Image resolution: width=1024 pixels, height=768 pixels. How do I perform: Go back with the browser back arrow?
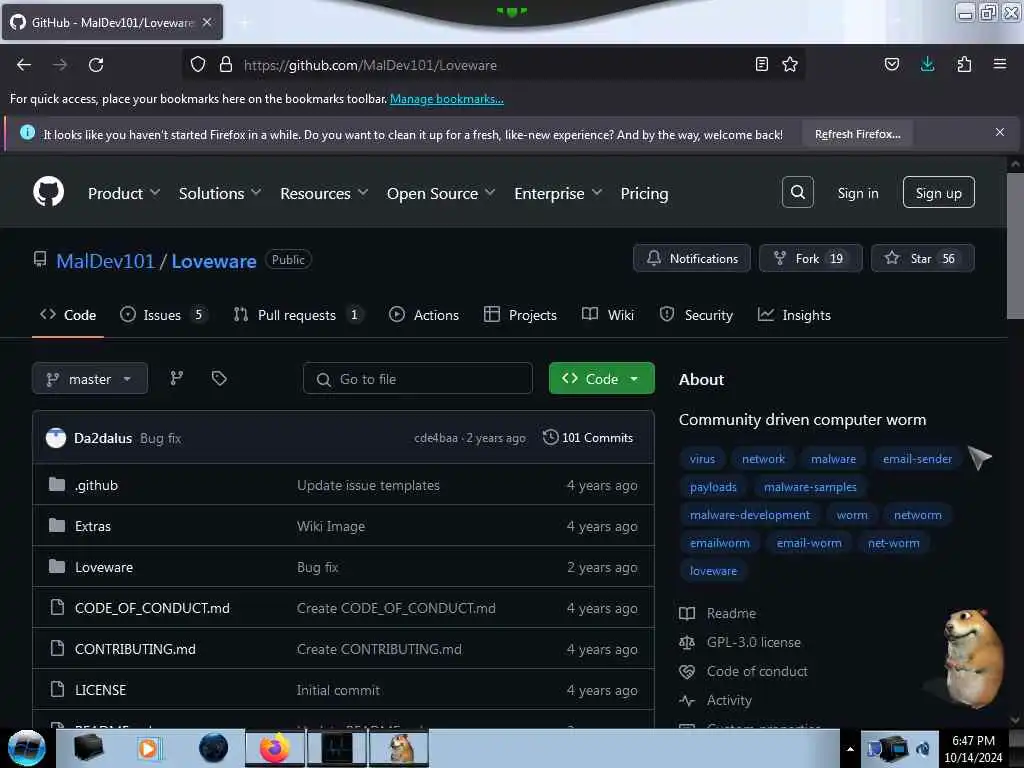tap(24, 65)
